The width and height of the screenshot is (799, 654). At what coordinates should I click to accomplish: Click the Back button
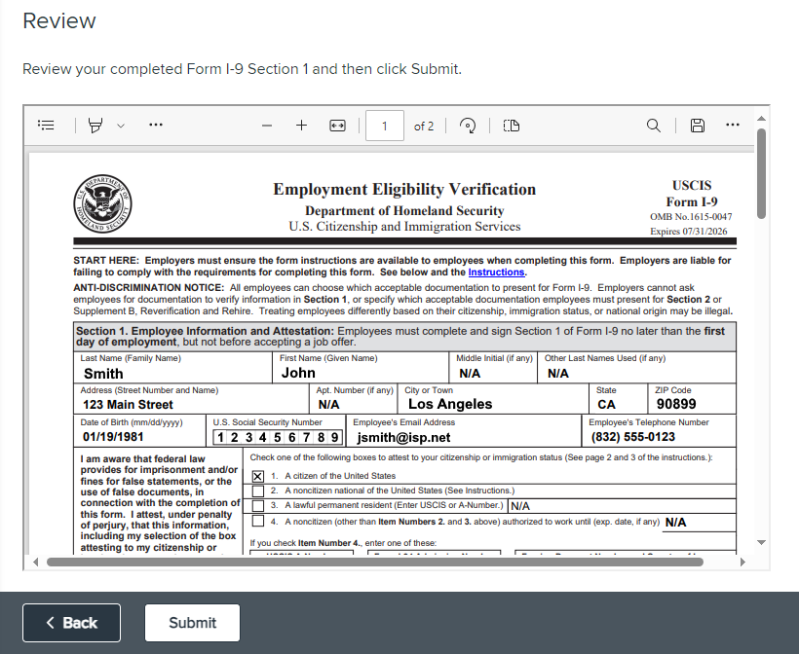[71, 622]
